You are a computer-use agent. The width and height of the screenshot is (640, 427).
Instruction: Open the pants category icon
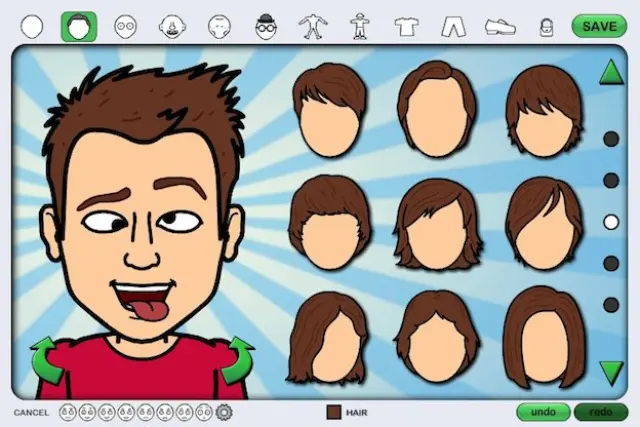(x=453, y=27)
